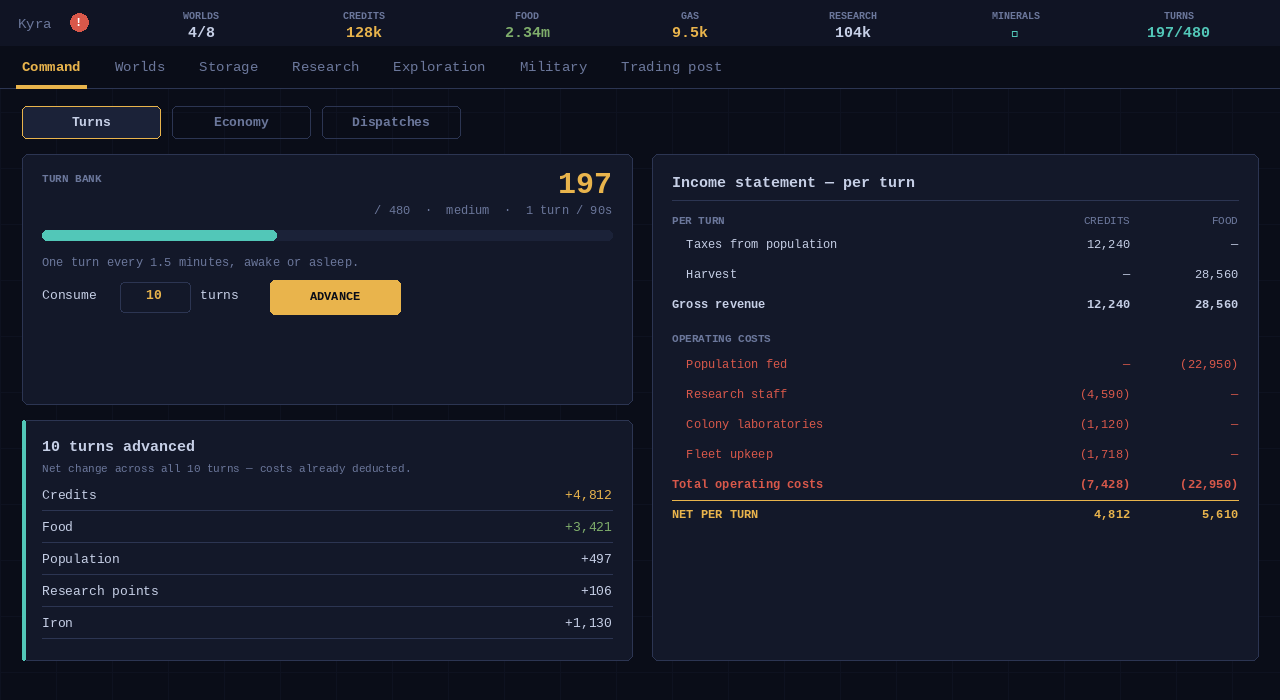Click the red alert badge beside Kyra
The width and height of the screenshot is (1280, 700).
pos(79,23)
